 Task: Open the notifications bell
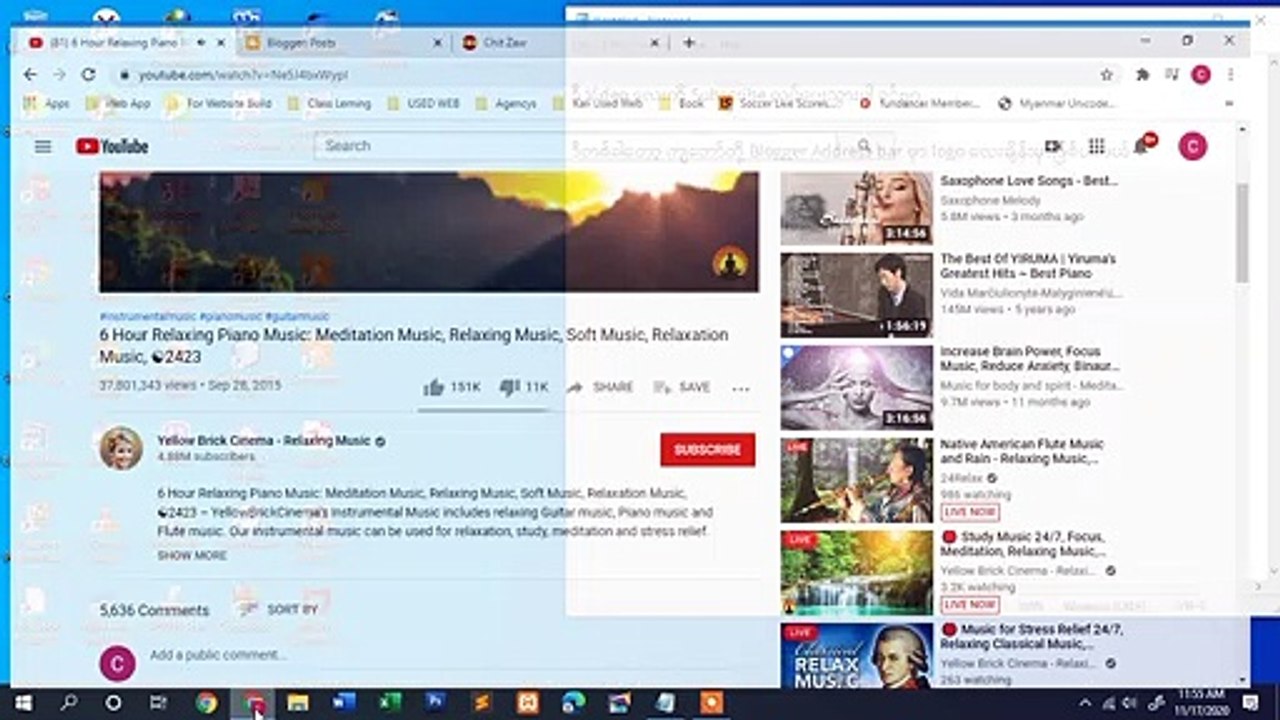tap(1142, 146)
